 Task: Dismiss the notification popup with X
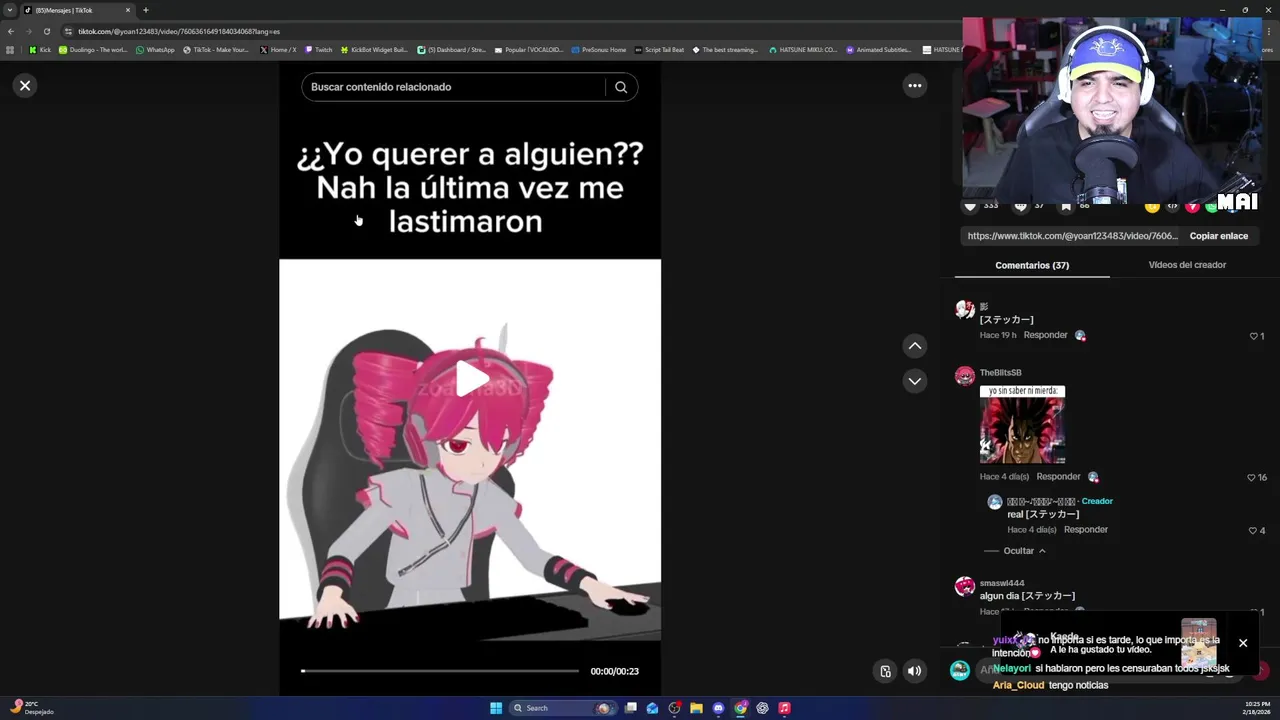(x=1243, y=643)
